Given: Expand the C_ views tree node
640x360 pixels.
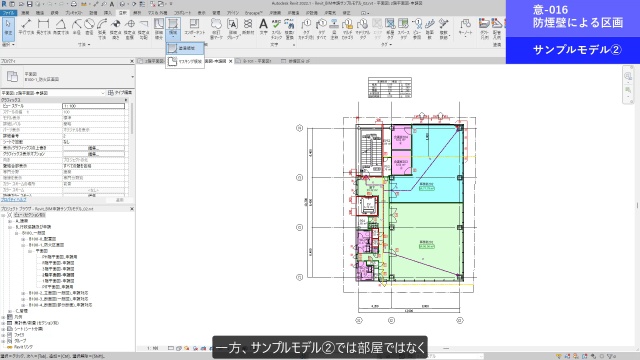Looking at the screenshot, I should [x=10, y=311].
